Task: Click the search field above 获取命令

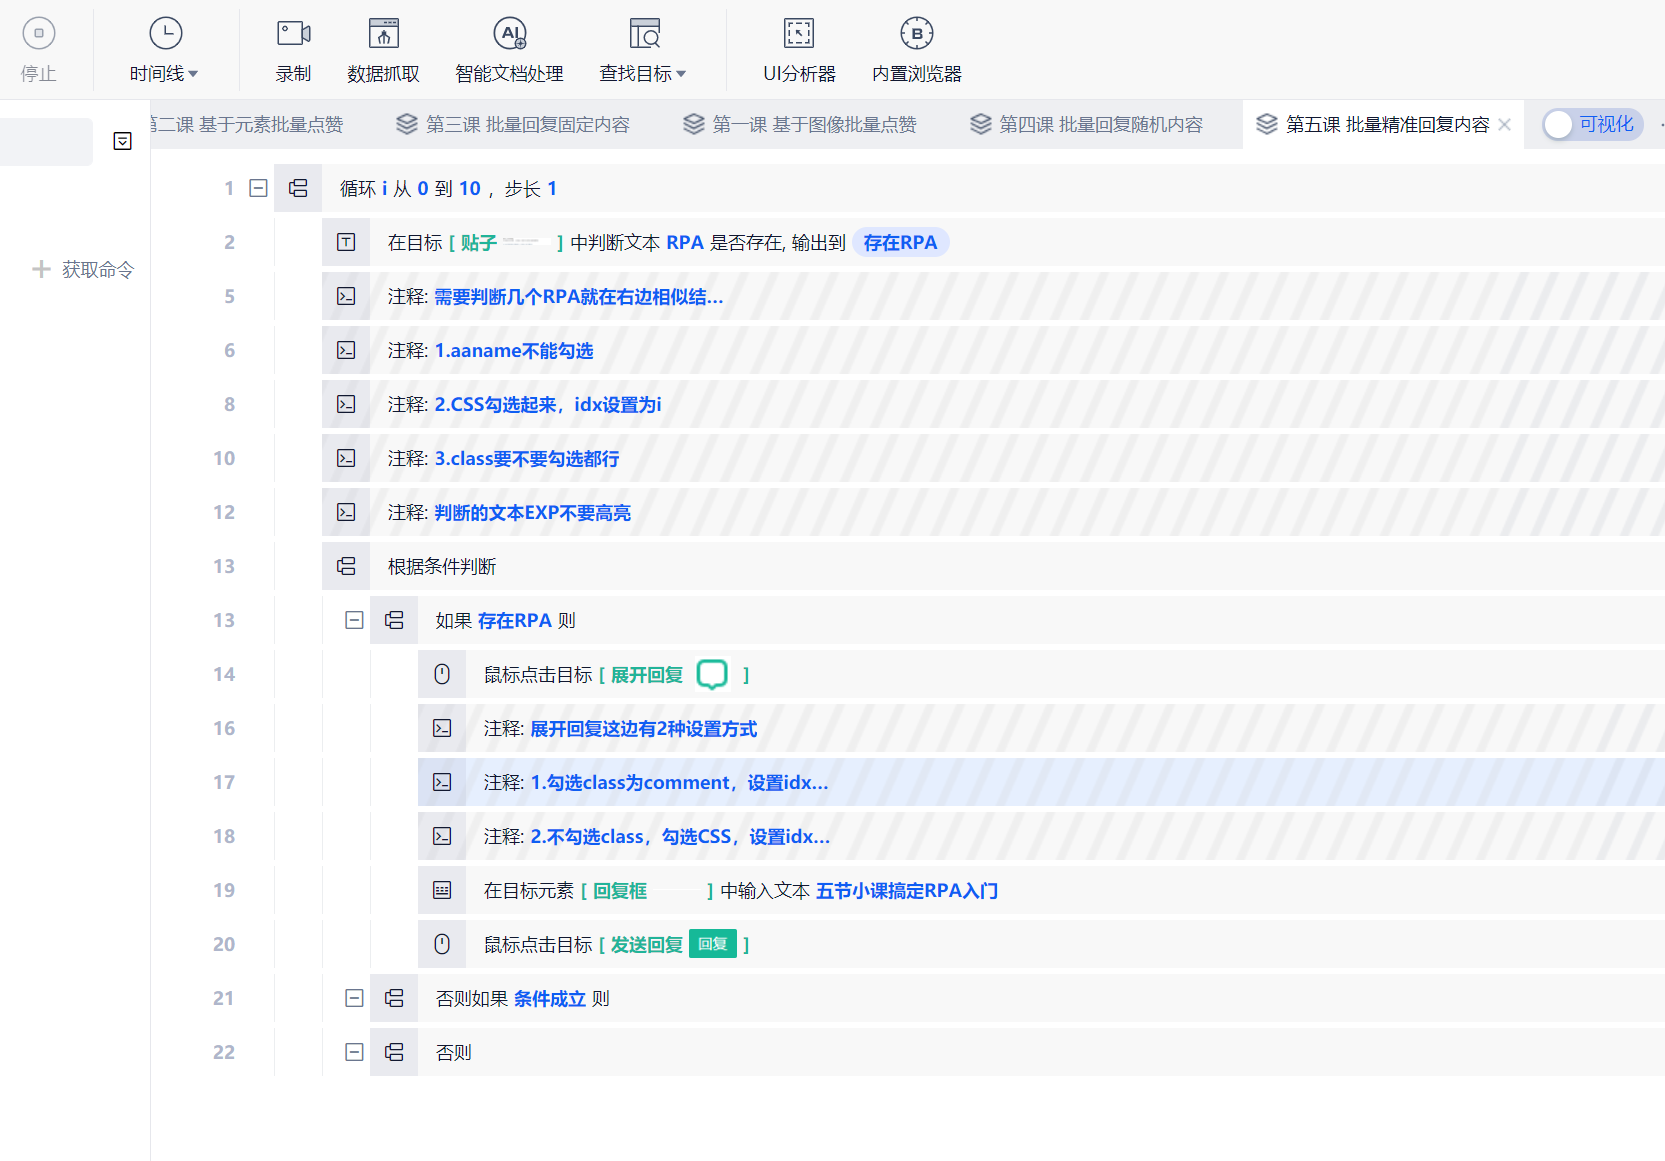Action: click(x=46, y=142)
